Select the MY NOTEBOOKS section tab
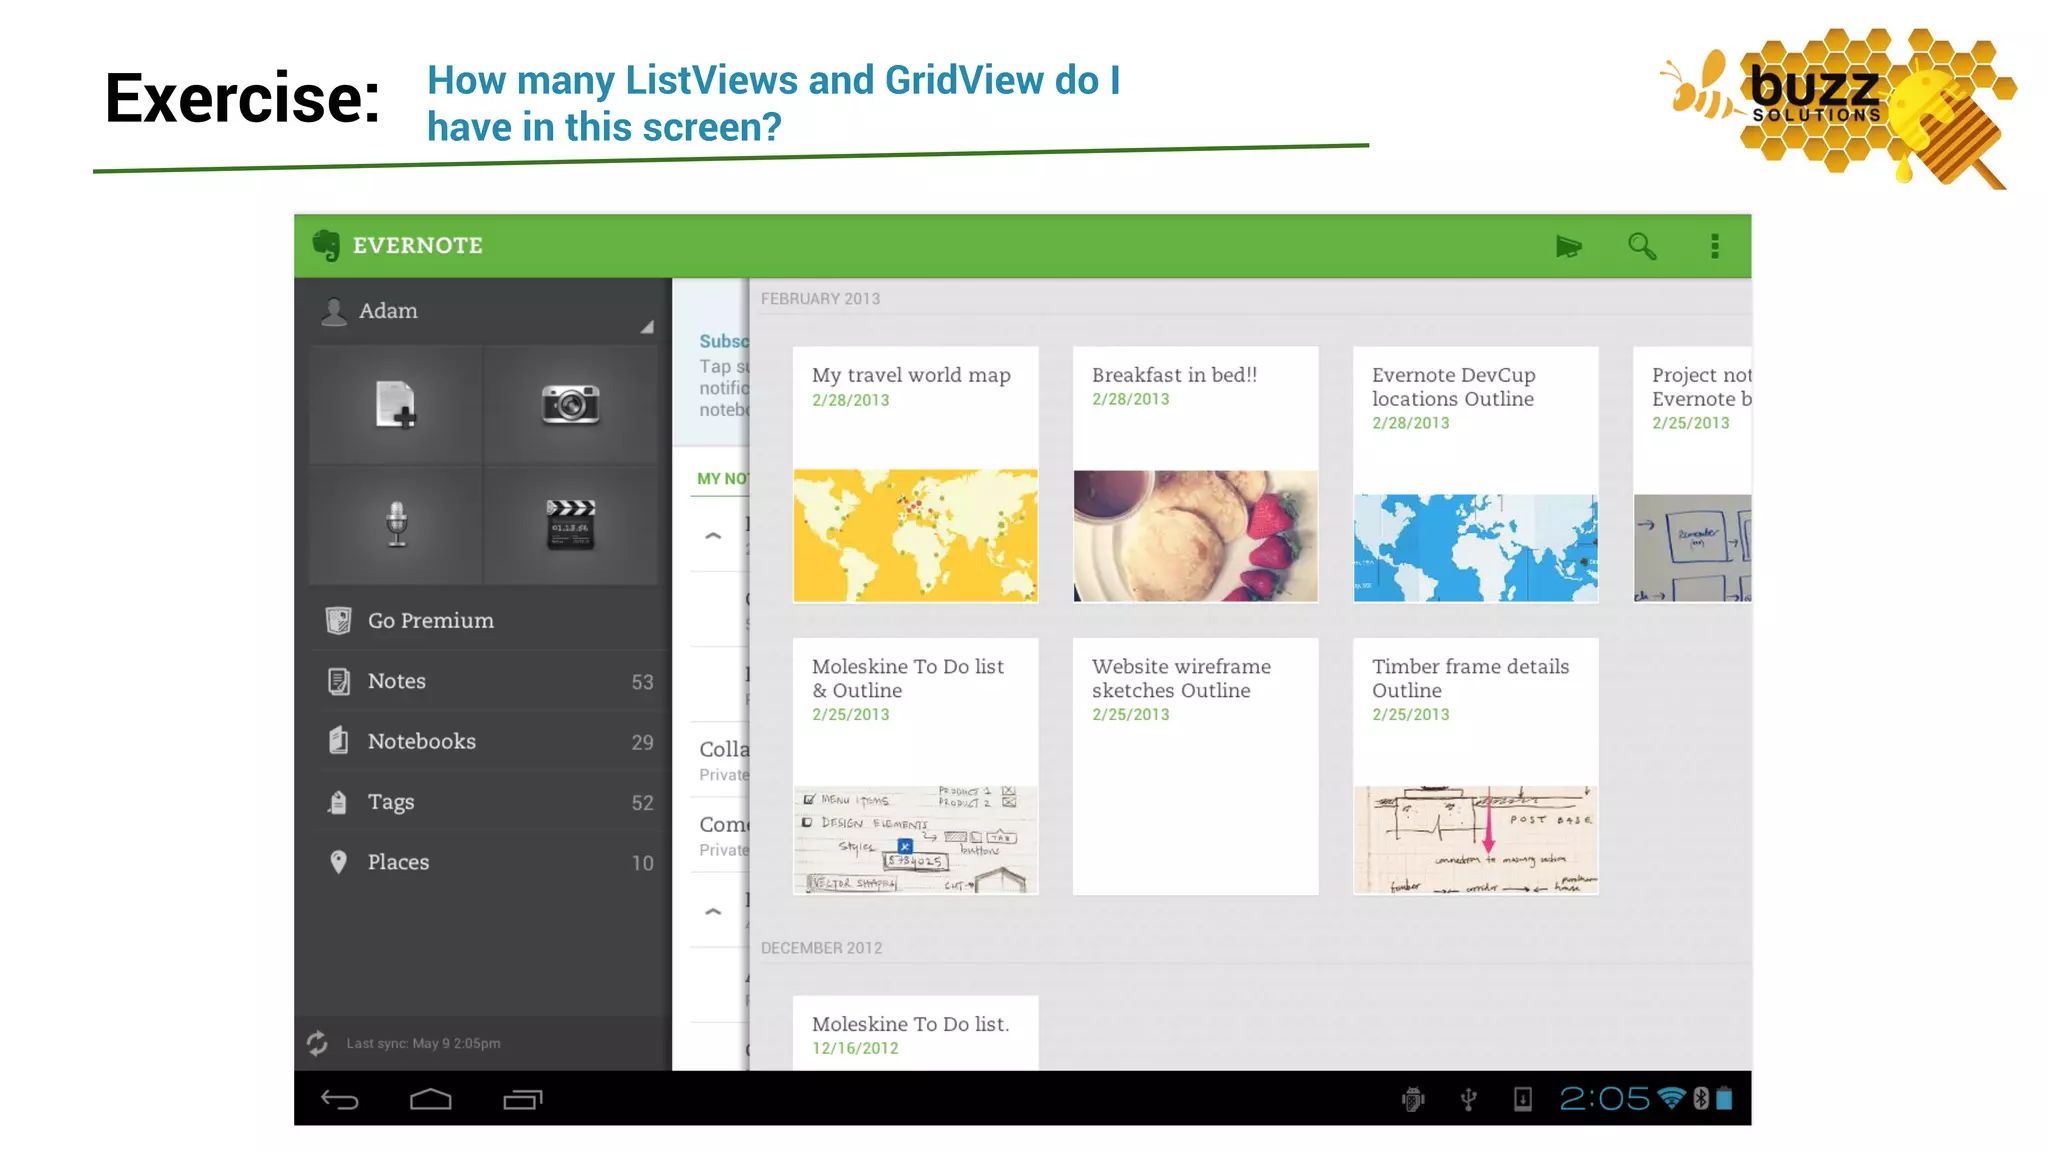This screenshot has width=2048, height=1152. (722, 479)
